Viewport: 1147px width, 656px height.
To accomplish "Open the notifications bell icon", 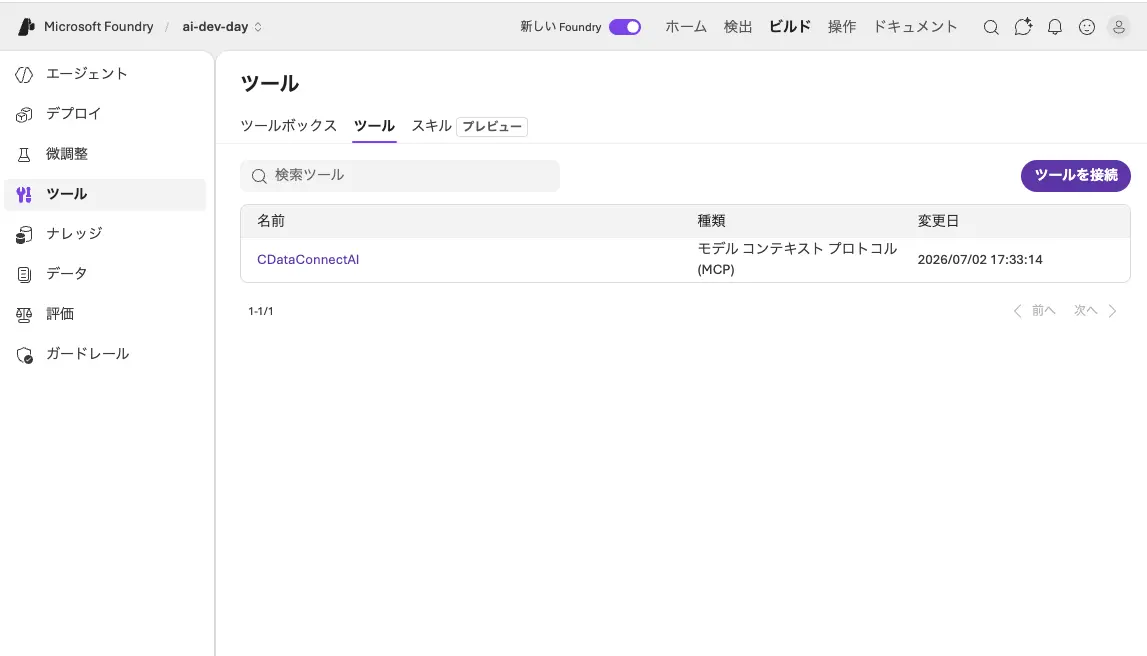I will (1055, 28).
